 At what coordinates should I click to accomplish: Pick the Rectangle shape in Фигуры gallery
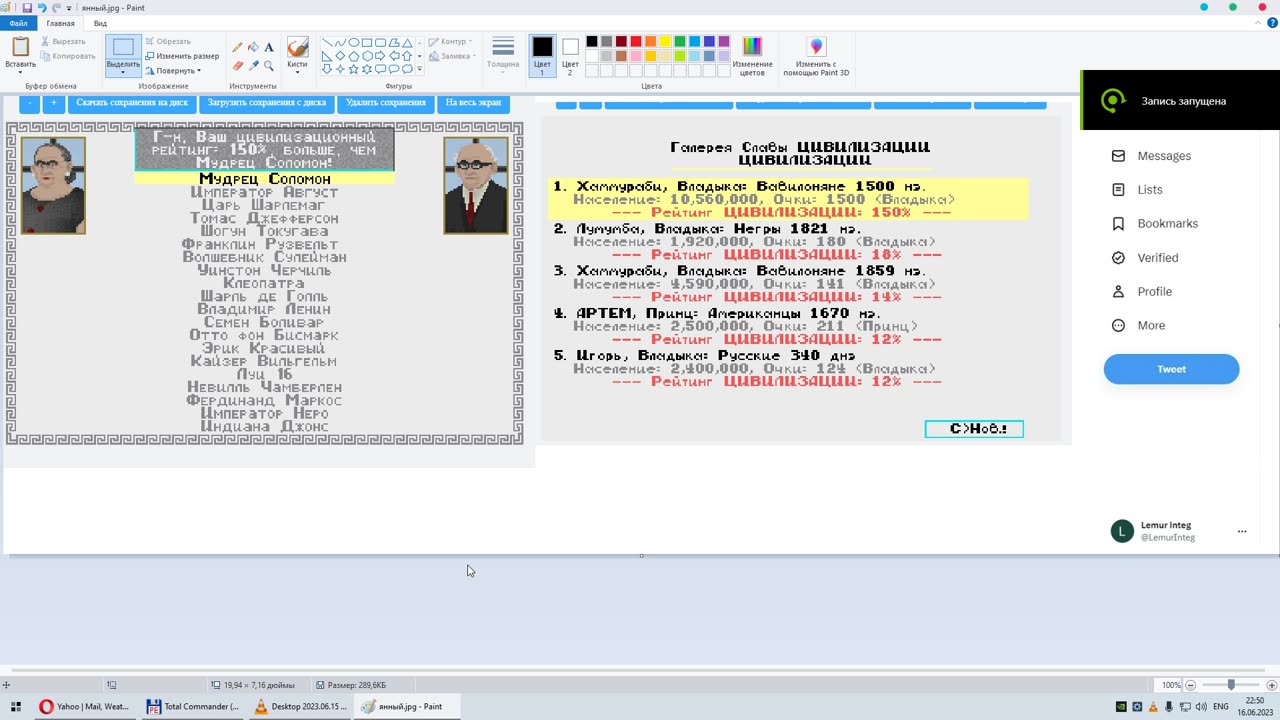click(367, 43)
